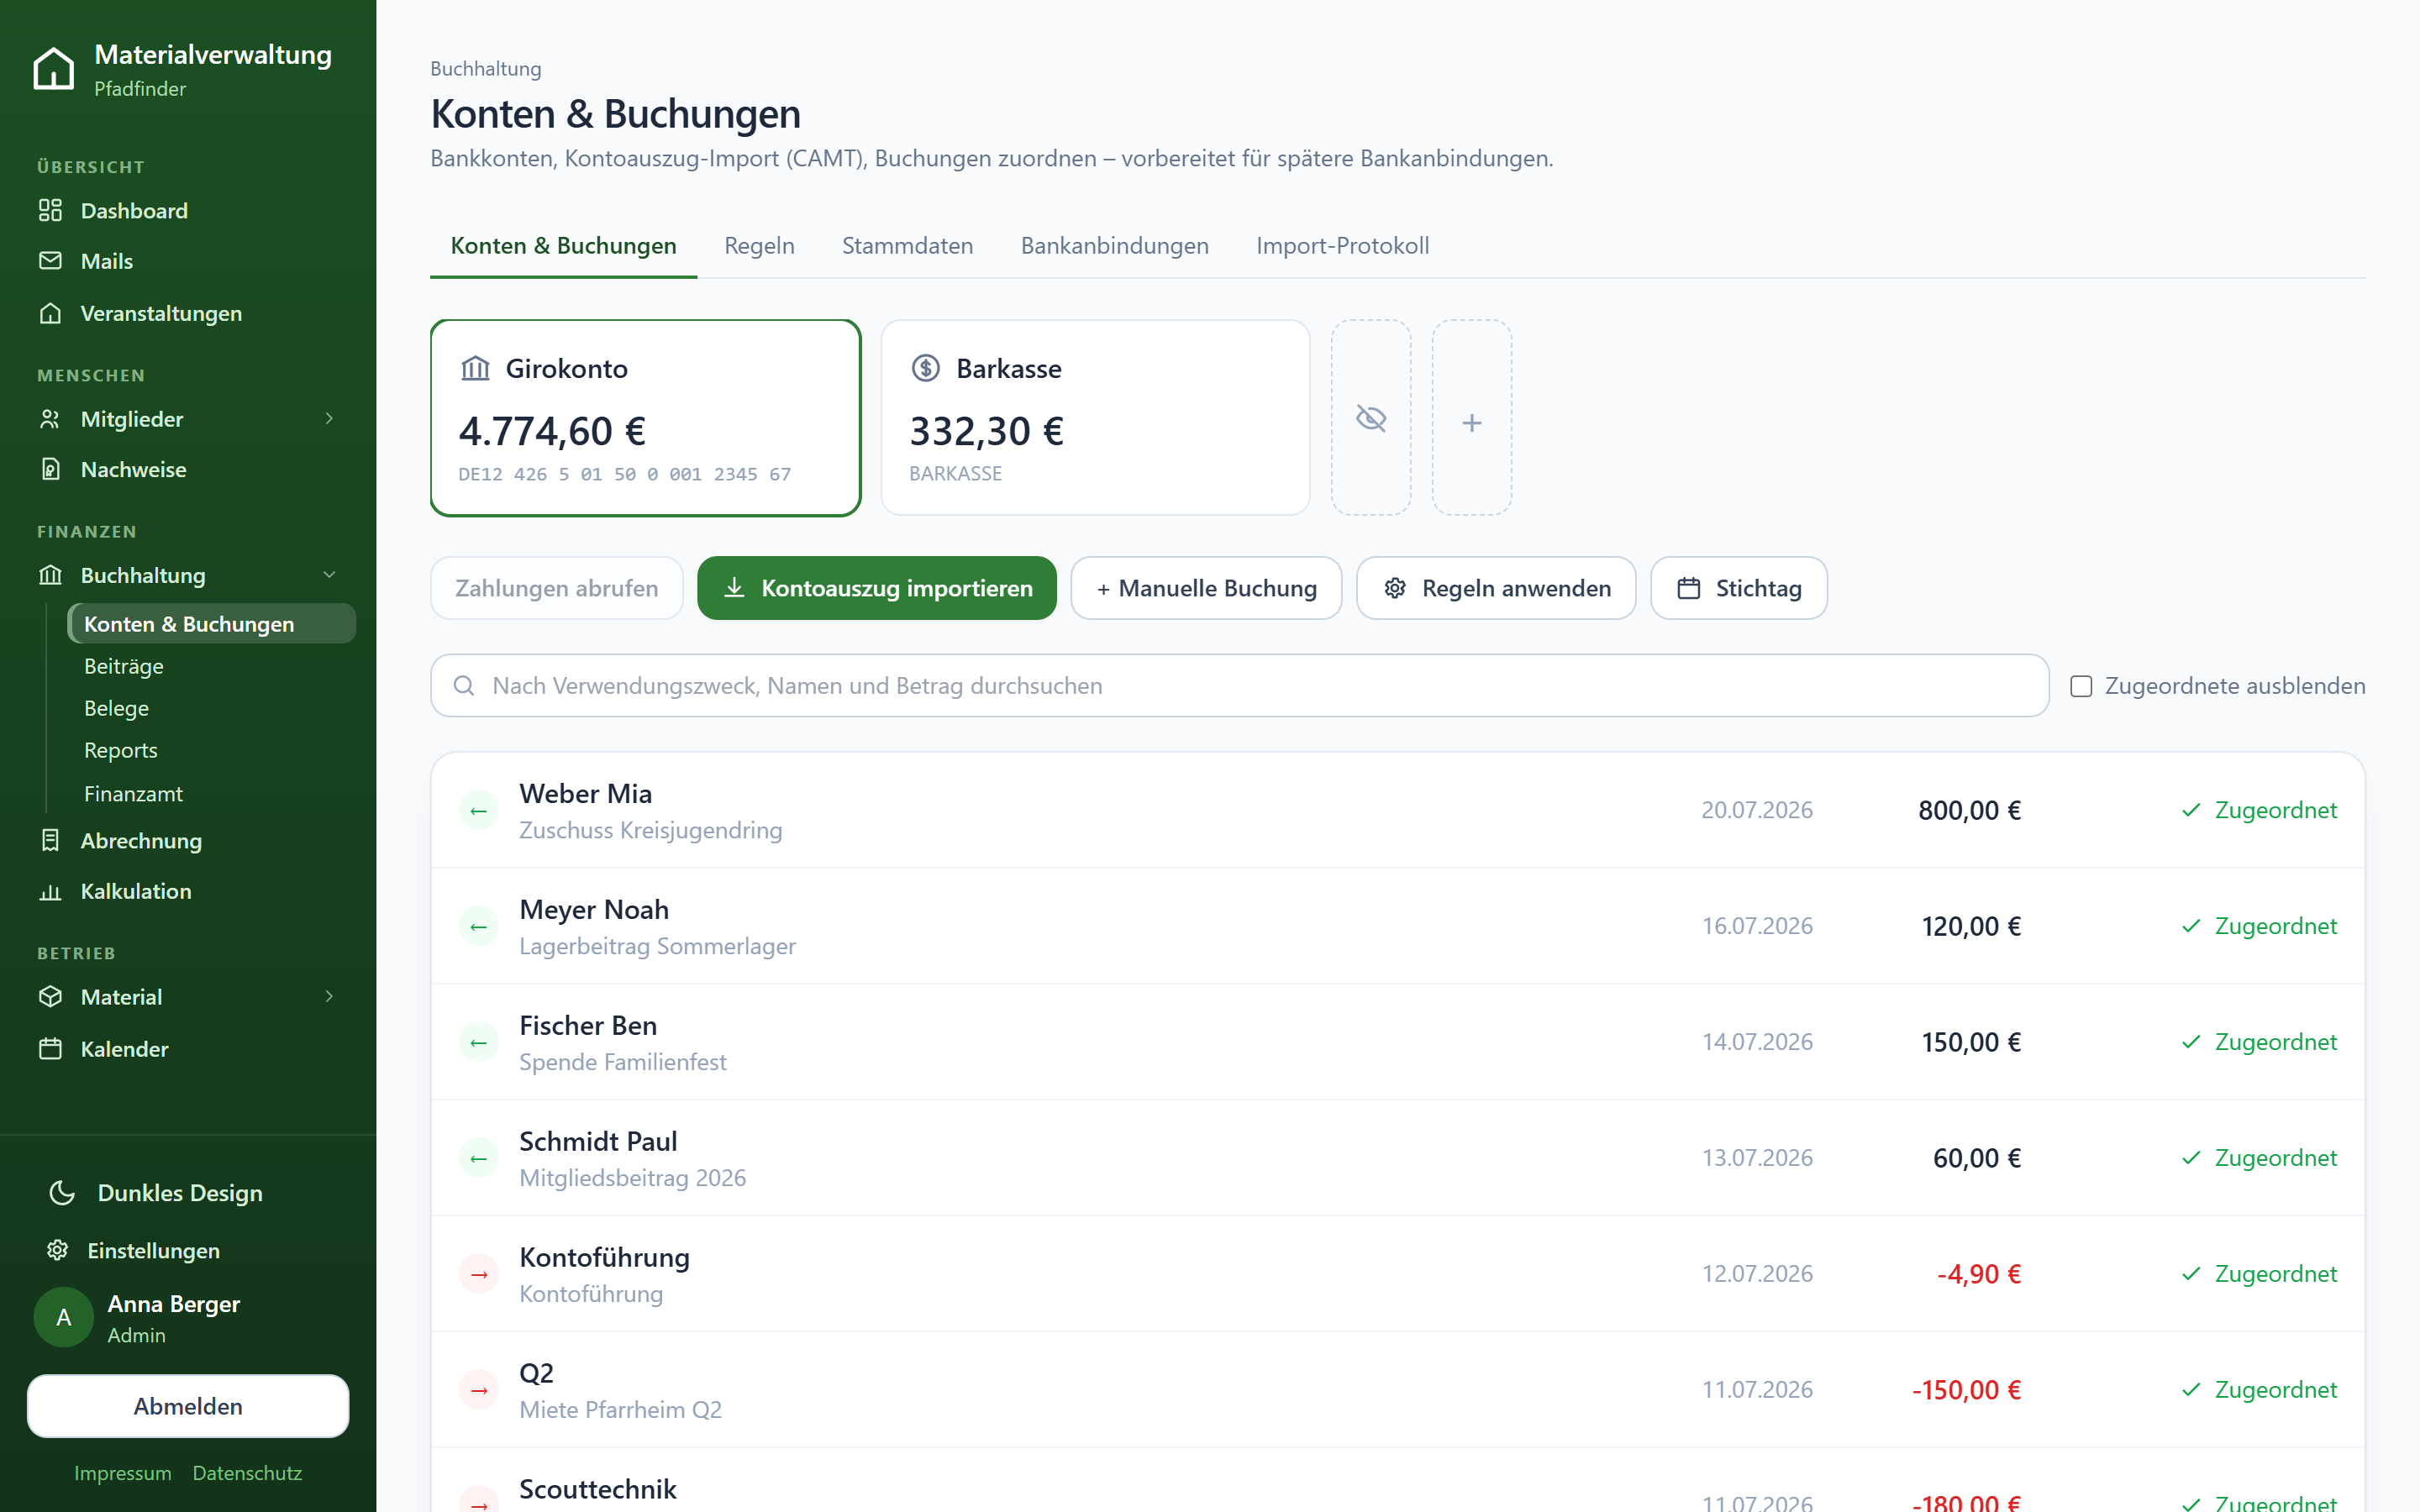Select the Barkasse account card

[x=1095, y=418]
